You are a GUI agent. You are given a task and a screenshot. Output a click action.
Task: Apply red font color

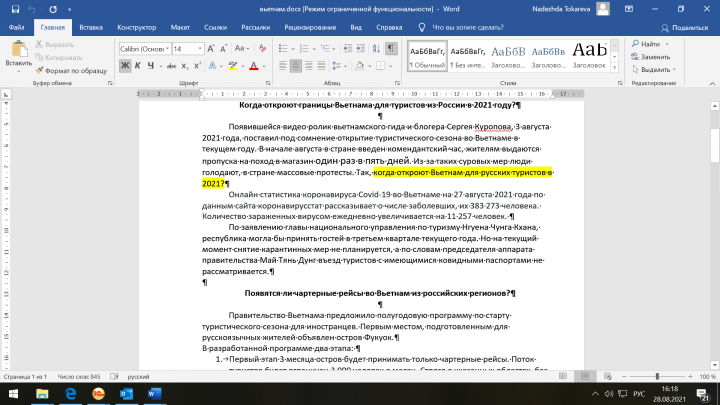pyautogui.click(x=253, y=66)
